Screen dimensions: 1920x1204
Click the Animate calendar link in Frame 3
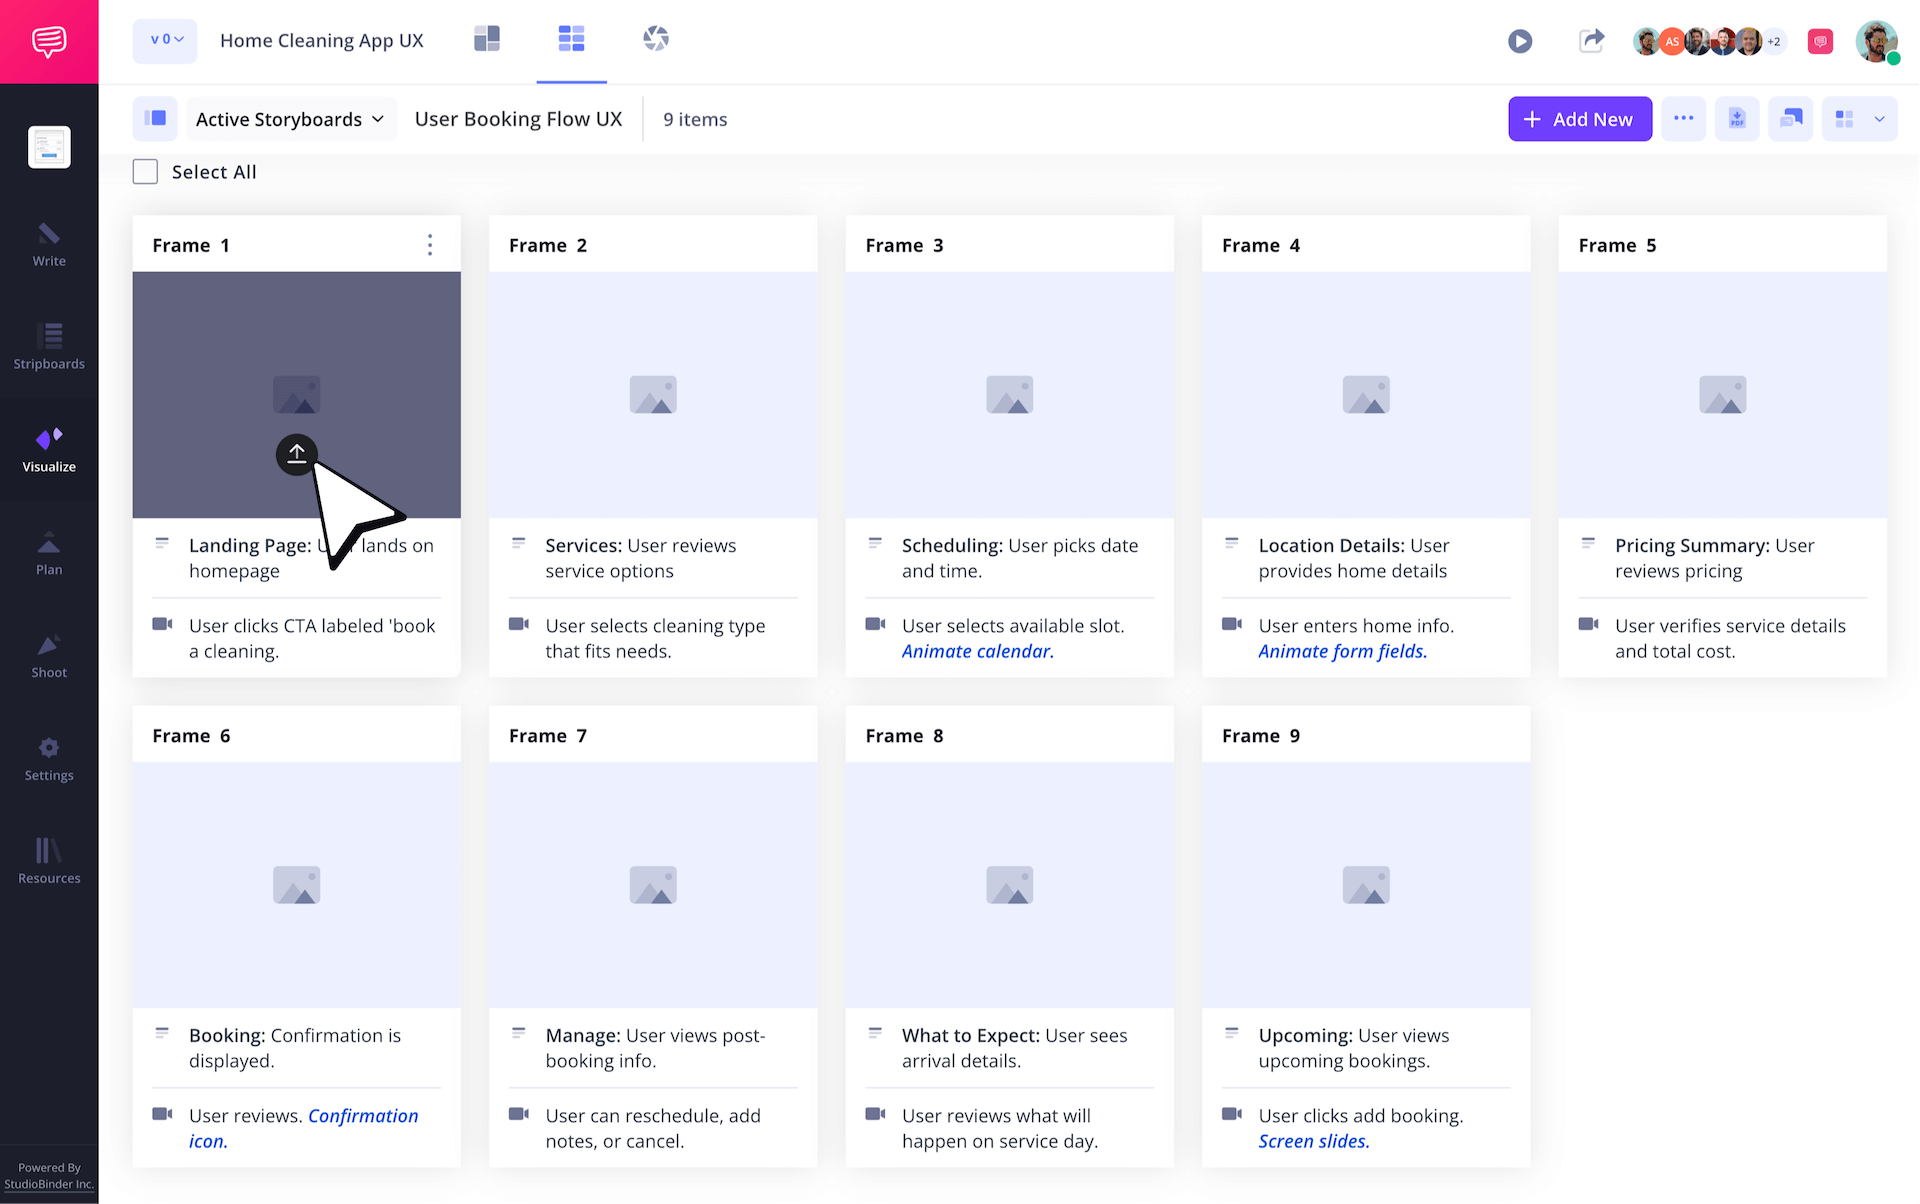pos(977,651)
